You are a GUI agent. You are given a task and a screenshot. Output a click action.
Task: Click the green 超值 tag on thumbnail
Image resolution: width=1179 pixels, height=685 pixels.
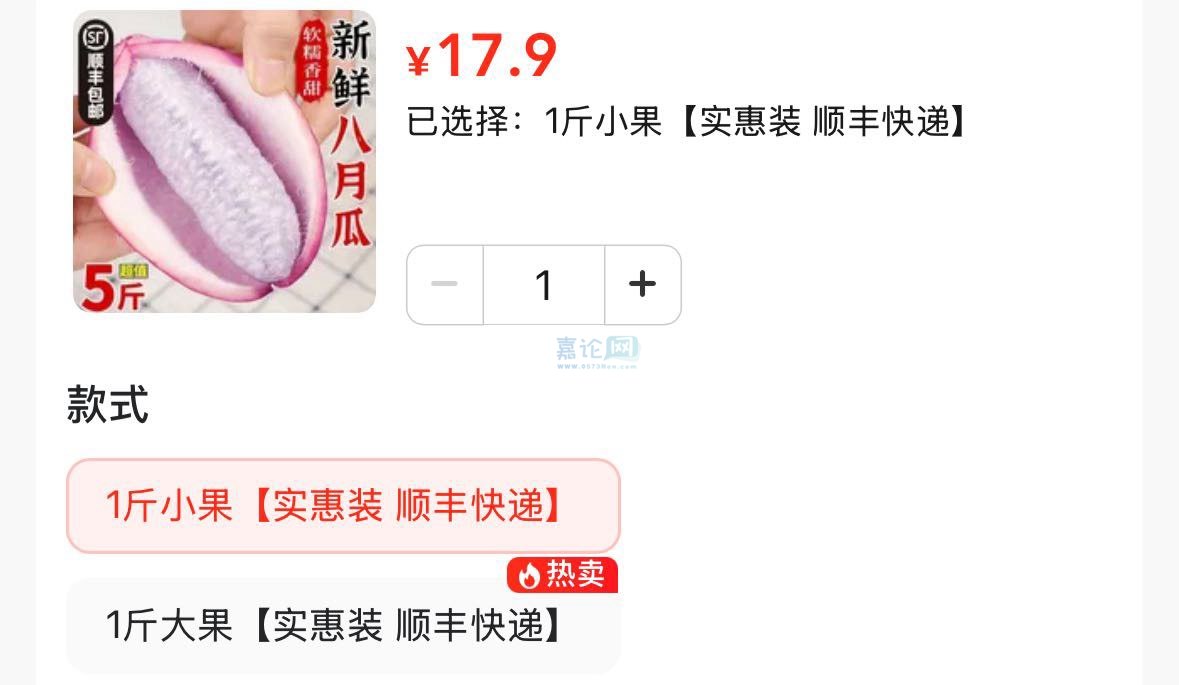[x=132, y=271]
